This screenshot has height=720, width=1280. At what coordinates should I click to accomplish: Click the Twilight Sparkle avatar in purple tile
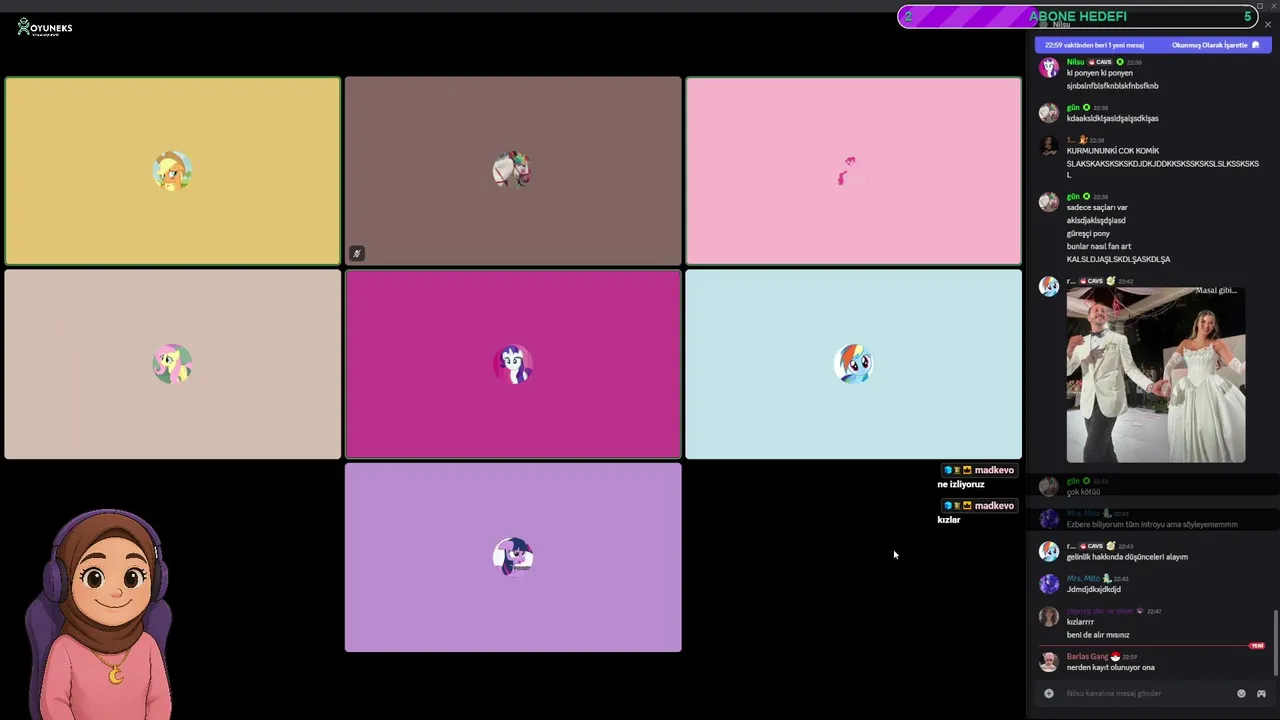(x=513, y=557)
